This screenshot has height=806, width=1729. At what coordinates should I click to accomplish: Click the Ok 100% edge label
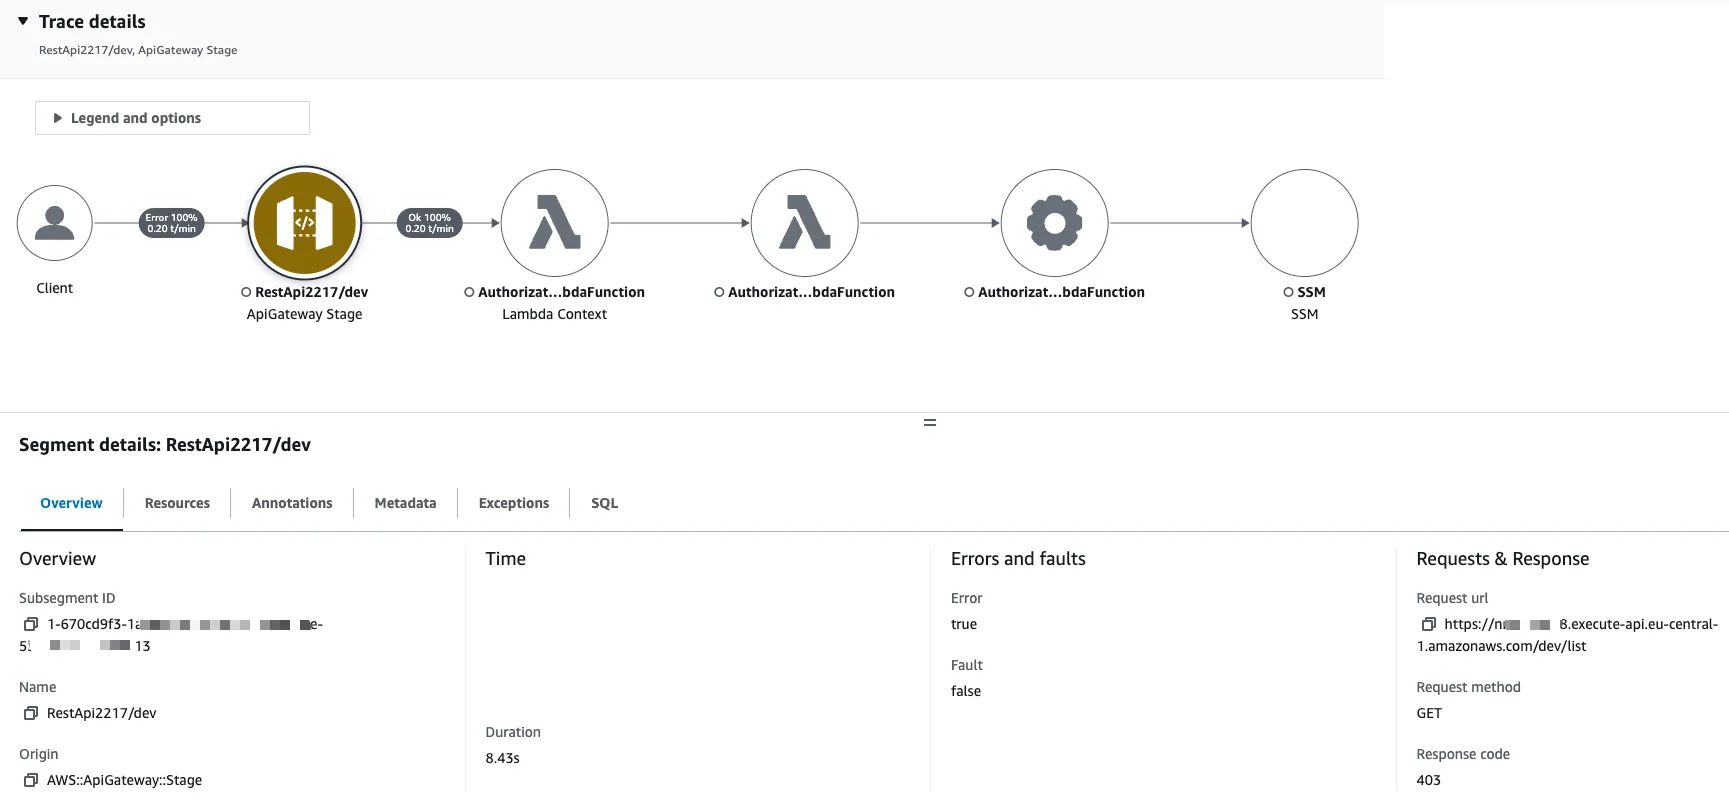coord(429,223)
